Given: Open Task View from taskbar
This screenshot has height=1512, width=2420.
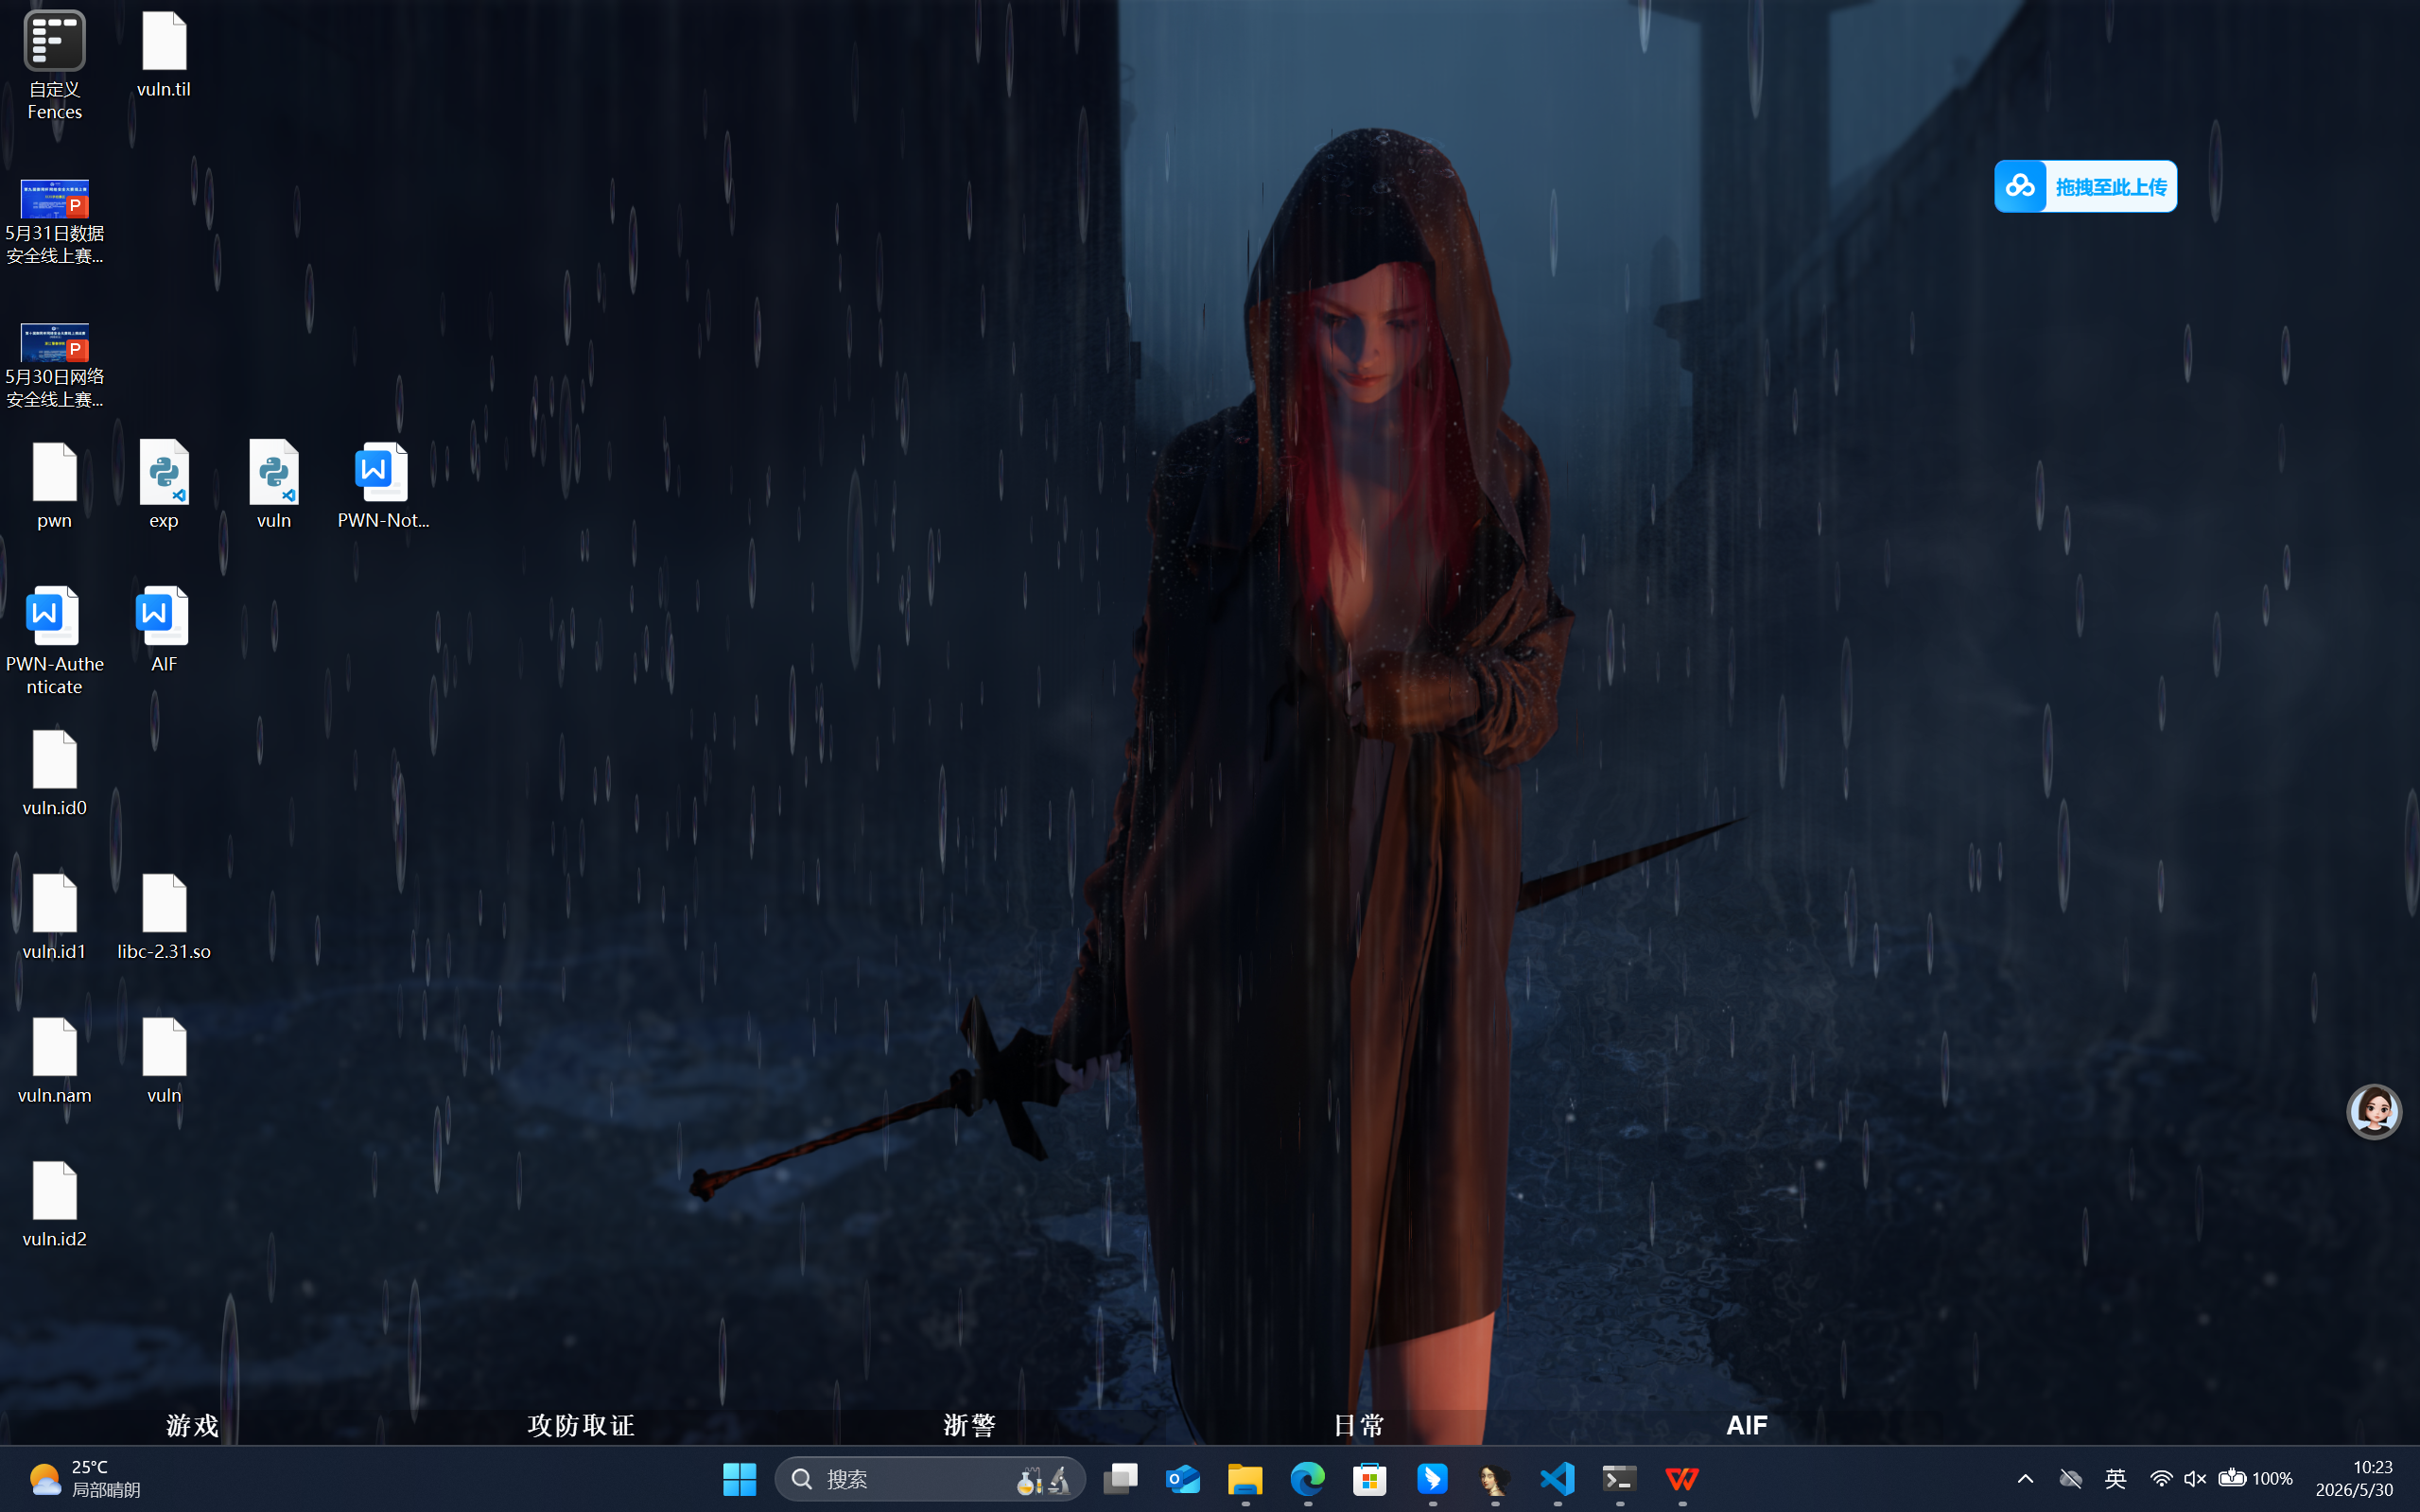Looking at the screenshot, I should [1120, 1479].
